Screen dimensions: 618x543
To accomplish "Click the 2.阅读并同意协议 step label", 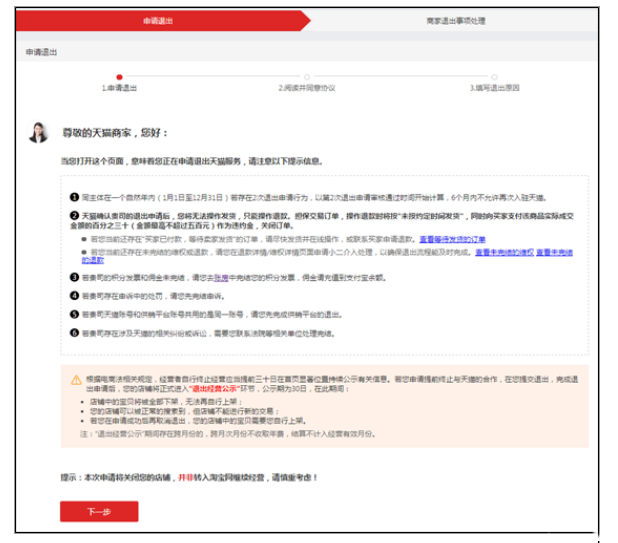I will tap(307, 88).
